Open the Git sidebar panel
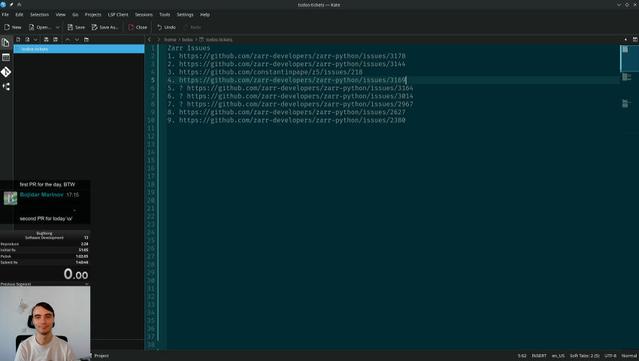The height and width of the screenshot is (361, 639). [x=6, y=72]
